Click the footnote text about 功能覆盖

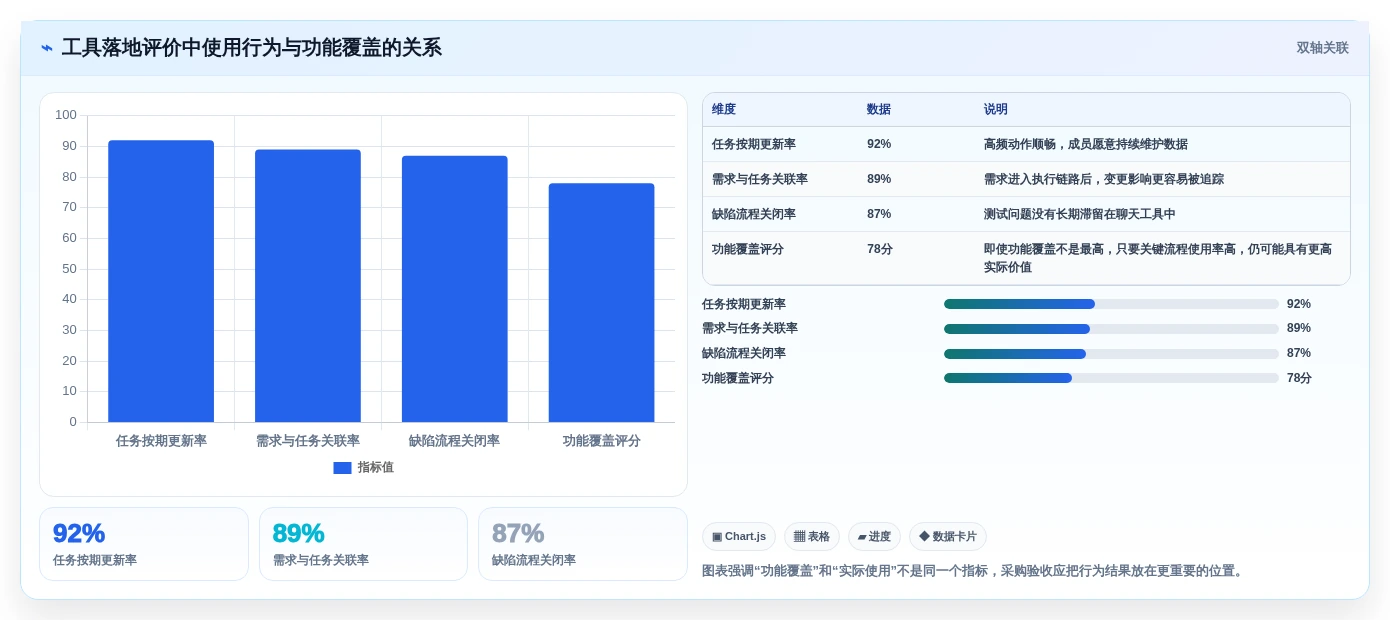975,571
